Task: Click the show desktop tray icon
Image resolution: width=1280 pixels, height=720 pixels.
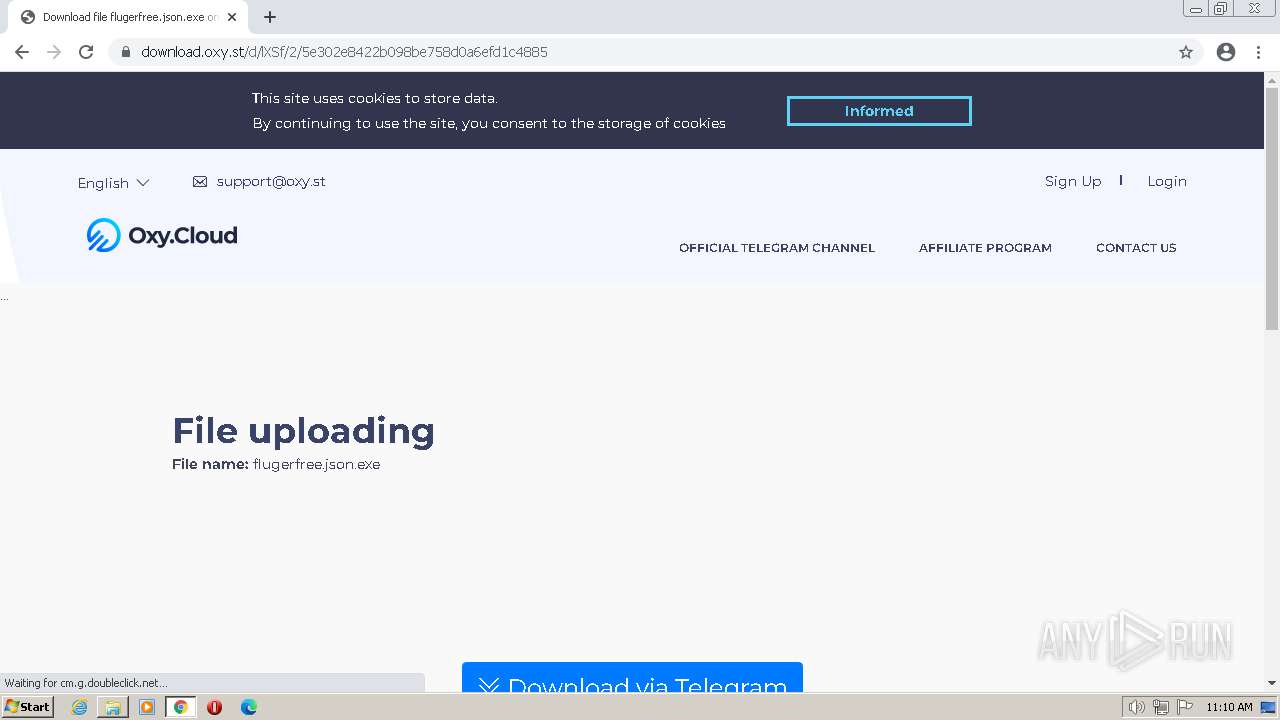Action: pyautogui.click(x=1268, y=707)
